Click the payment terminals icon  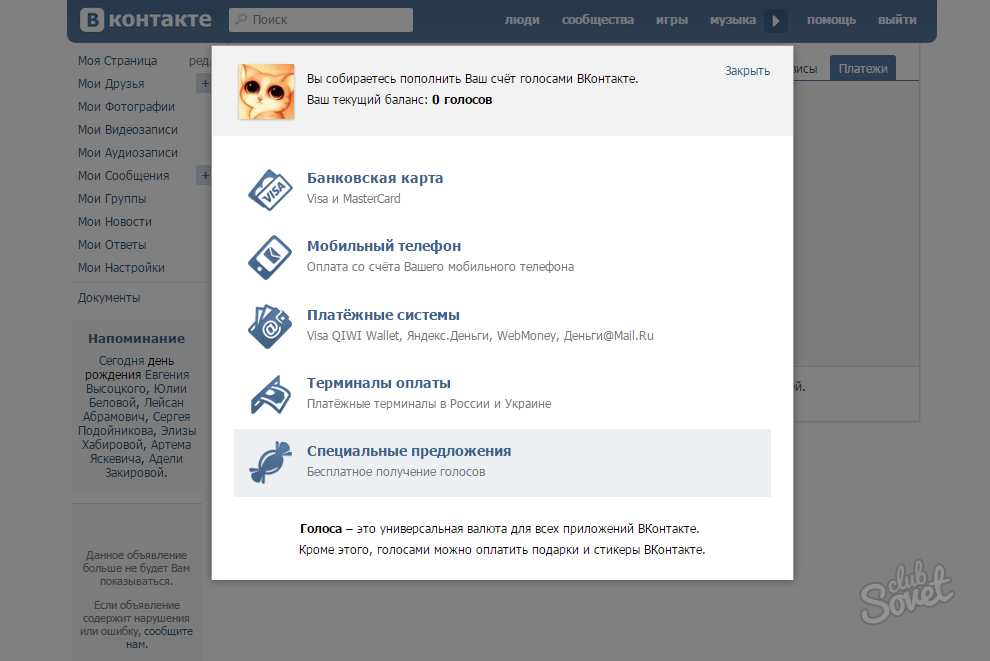pyautogui.click(x=270, y=395)
